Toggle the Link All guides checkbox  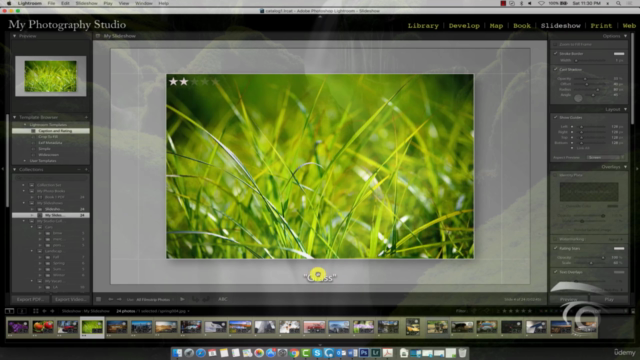pyautogui.click(x=572, y=148)
